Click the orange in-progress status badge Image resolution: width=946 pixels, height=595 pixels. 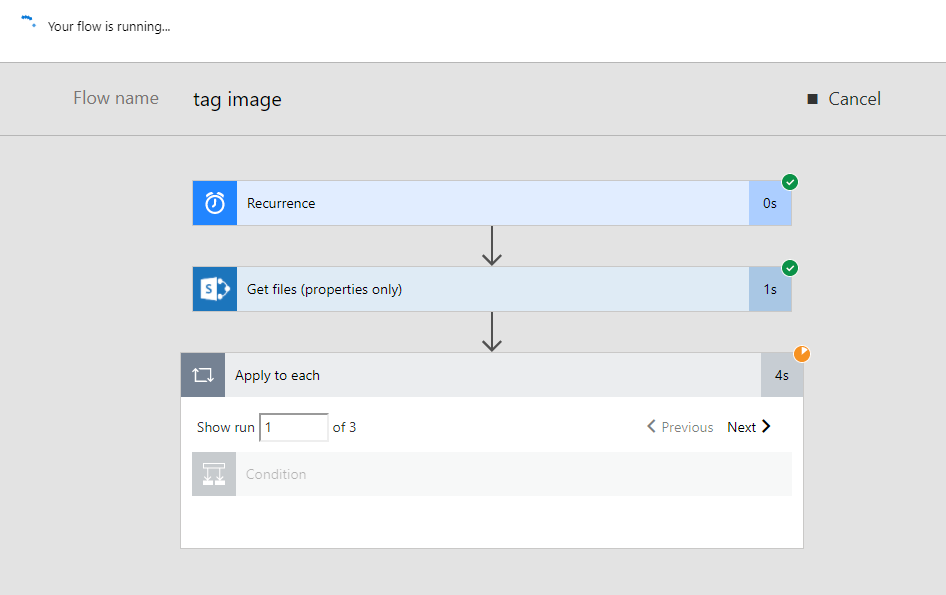[x=802, y=354]
